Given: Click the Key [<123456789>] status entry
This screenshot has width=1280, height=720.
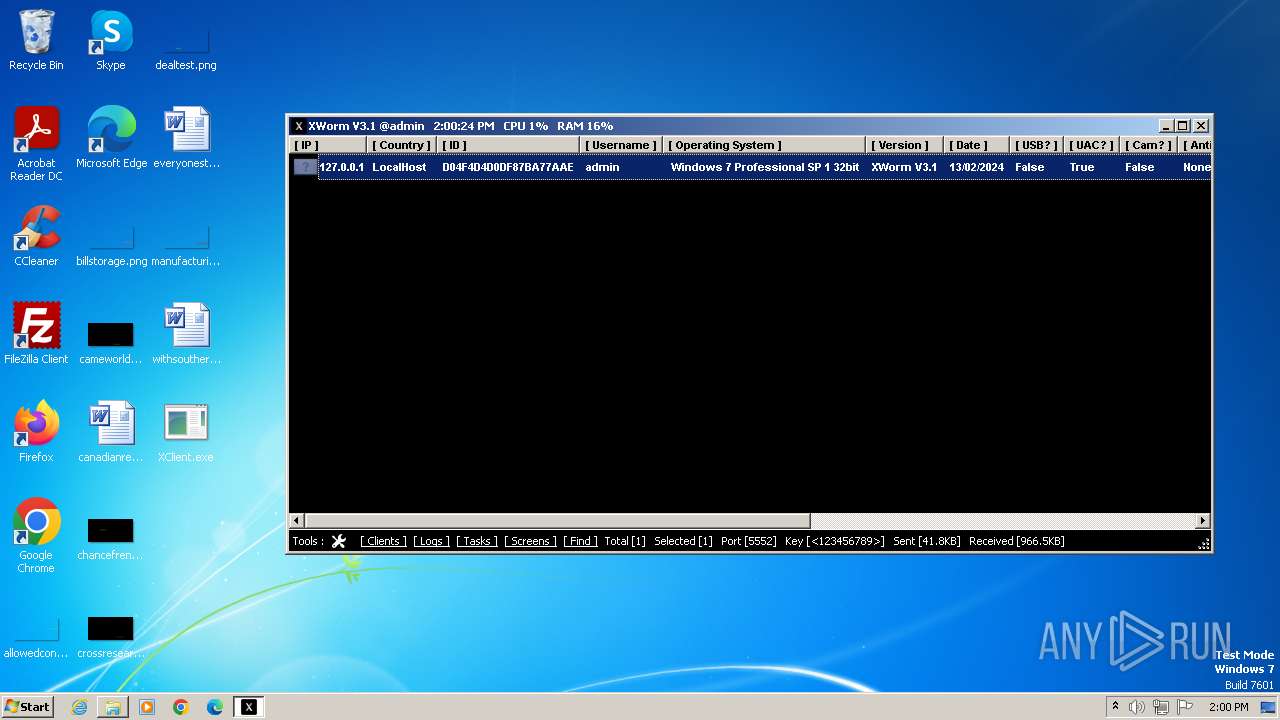Looking at the screenshot, I should pos(835,541).
